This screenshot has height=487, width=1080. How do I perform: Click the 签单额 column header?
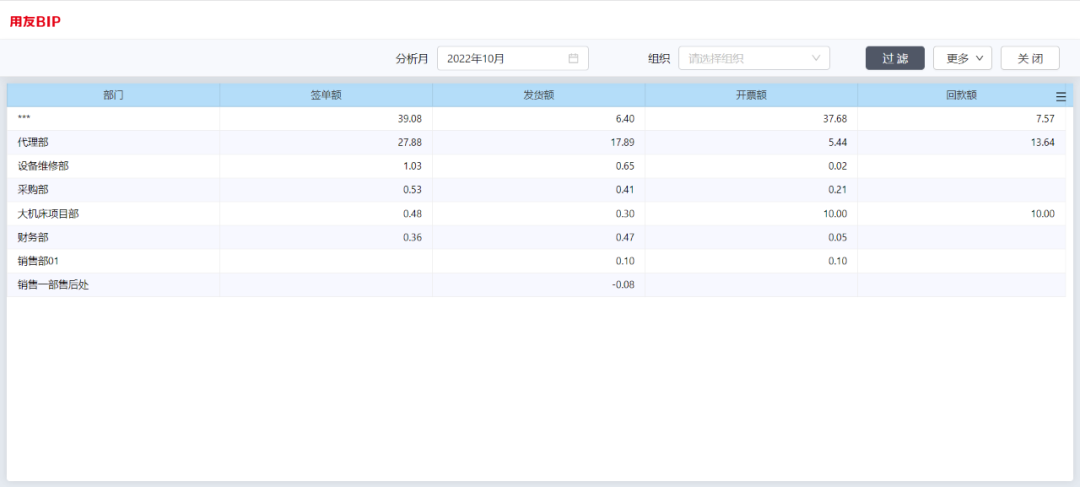(x=326, y=96)
